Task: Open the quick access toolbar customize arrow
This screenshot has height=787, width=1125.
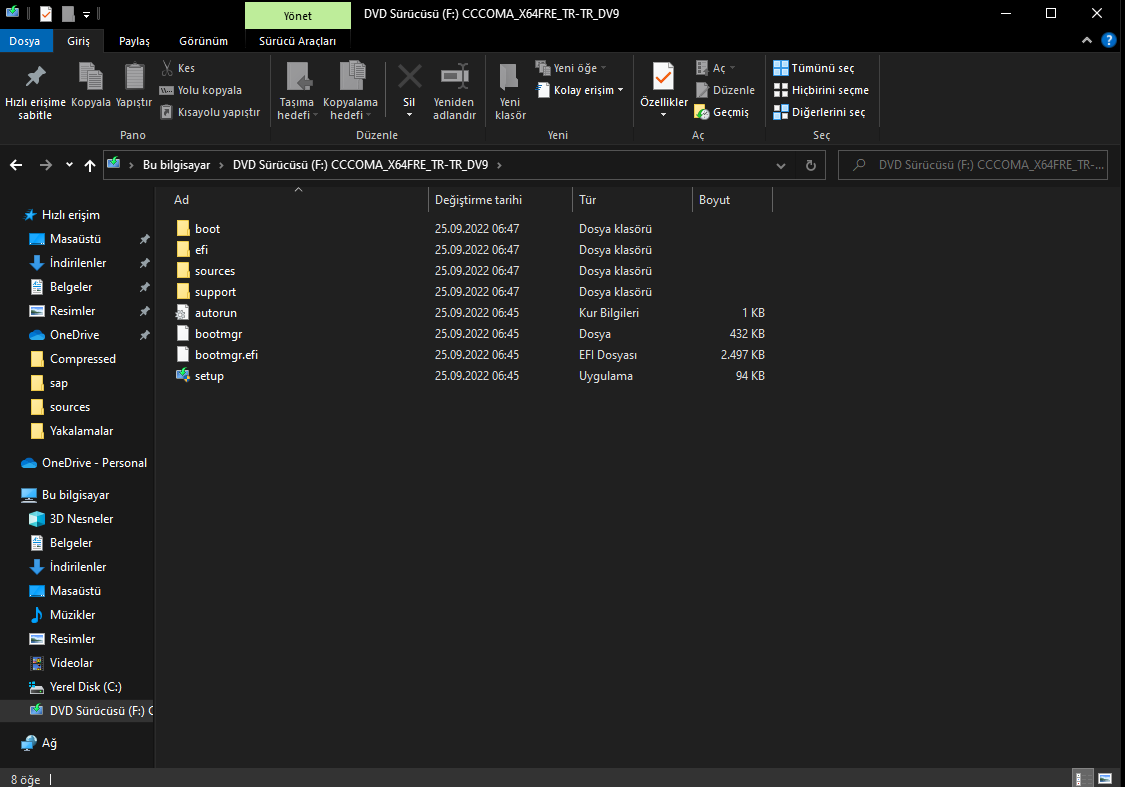Action: (86, 14)
